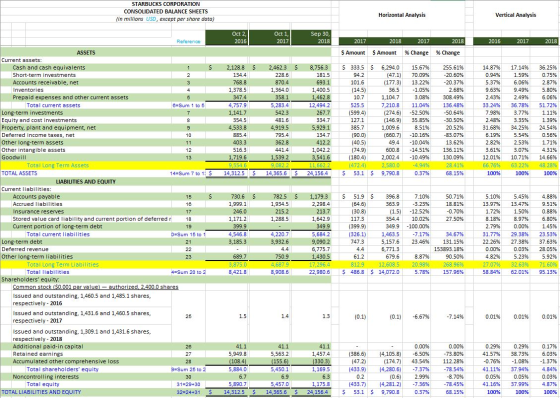The height and width of the screenshot is (398, 560).
Task: Select the 'CONSOLIDATED BALANCE SHEETS' heading cell
Action: point(166,11)
